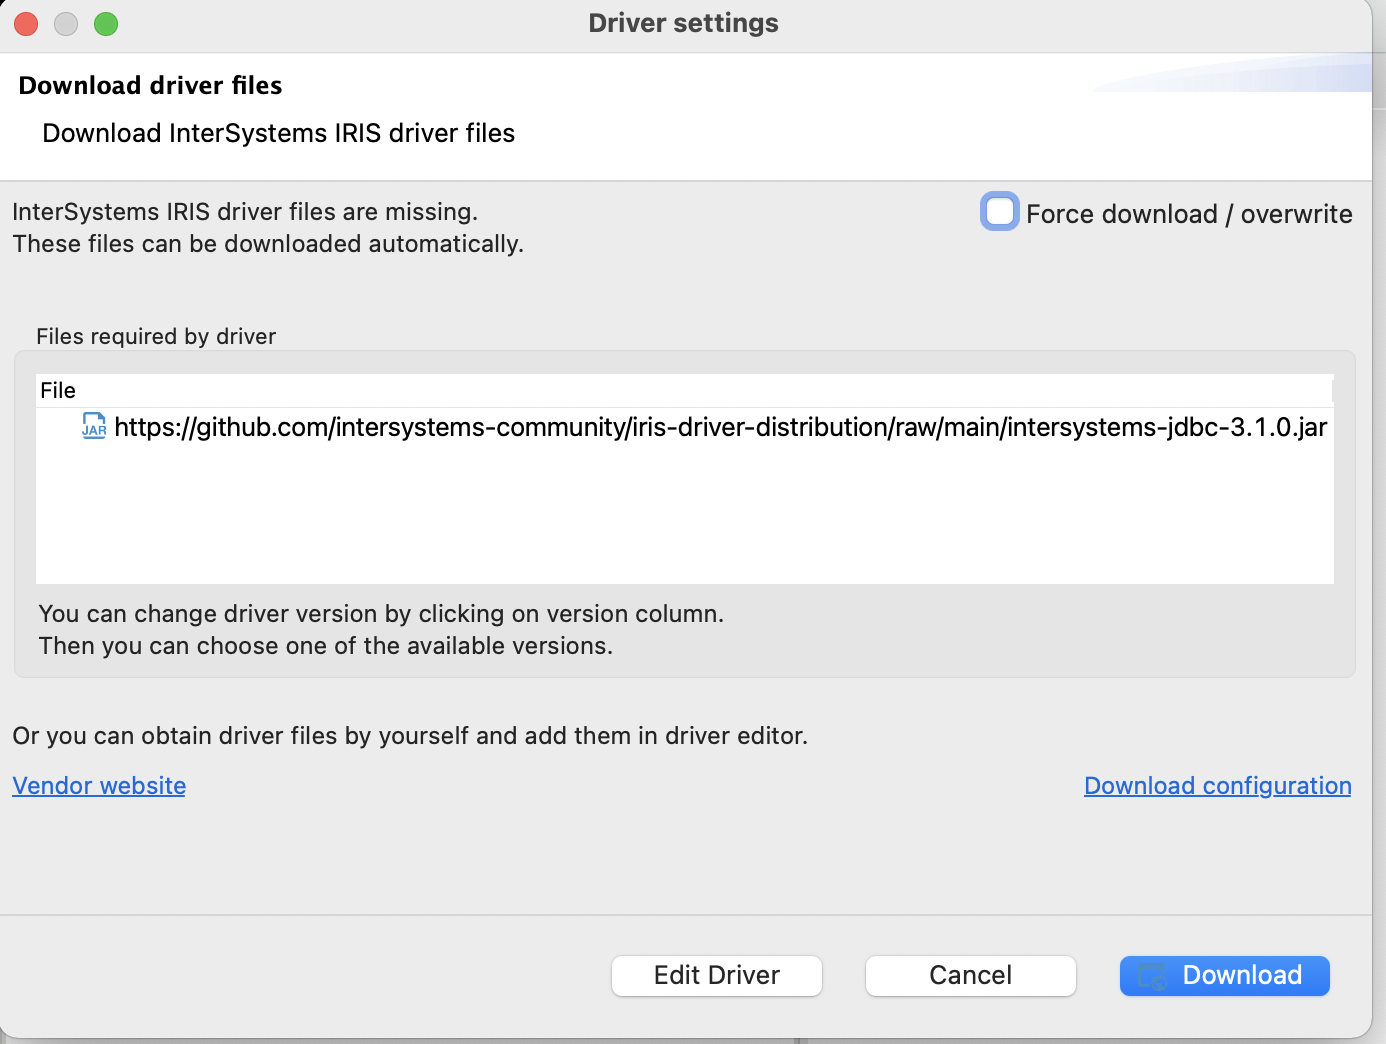Click the 'Files required by driver' group label
Screen dimensions: 1386x1044
[156, 337]
